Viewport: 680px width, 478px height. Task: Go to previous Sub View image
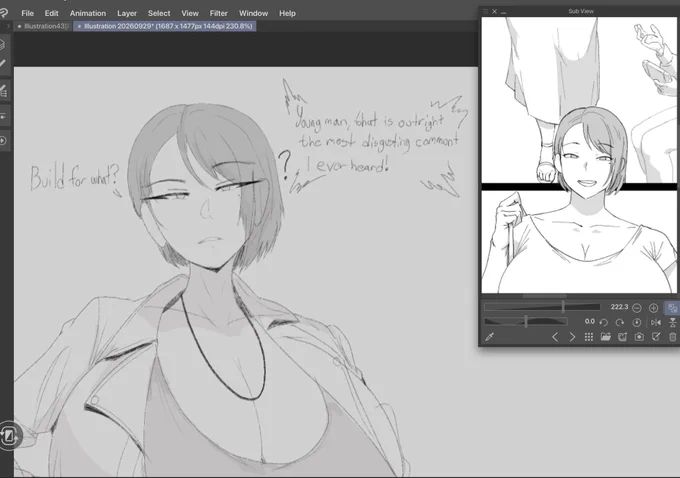[x=555, y=337]
